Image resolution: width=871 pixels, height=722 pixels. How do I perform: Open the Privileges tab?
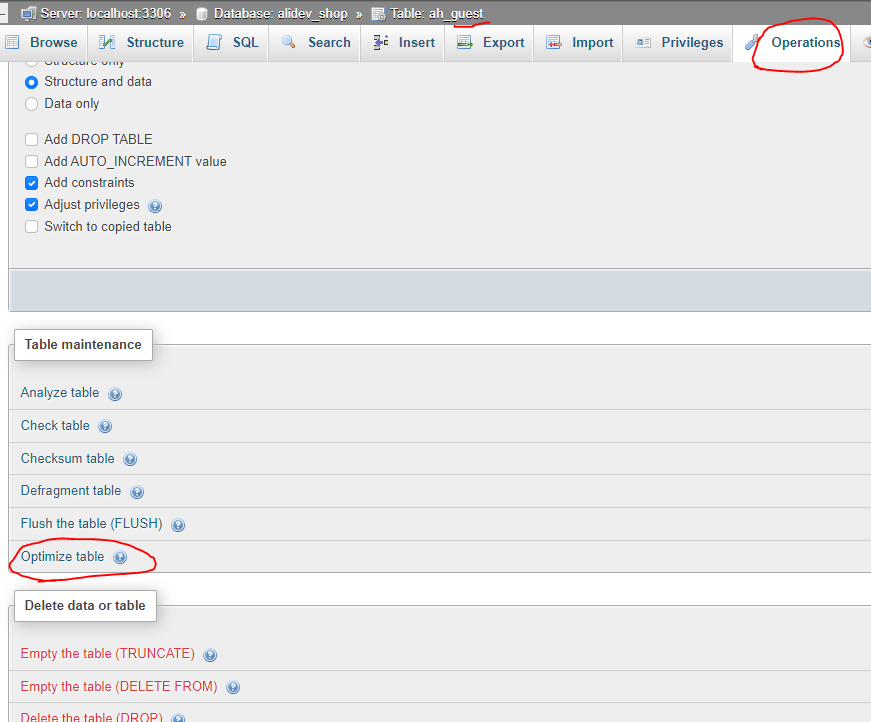coord(678,43)
